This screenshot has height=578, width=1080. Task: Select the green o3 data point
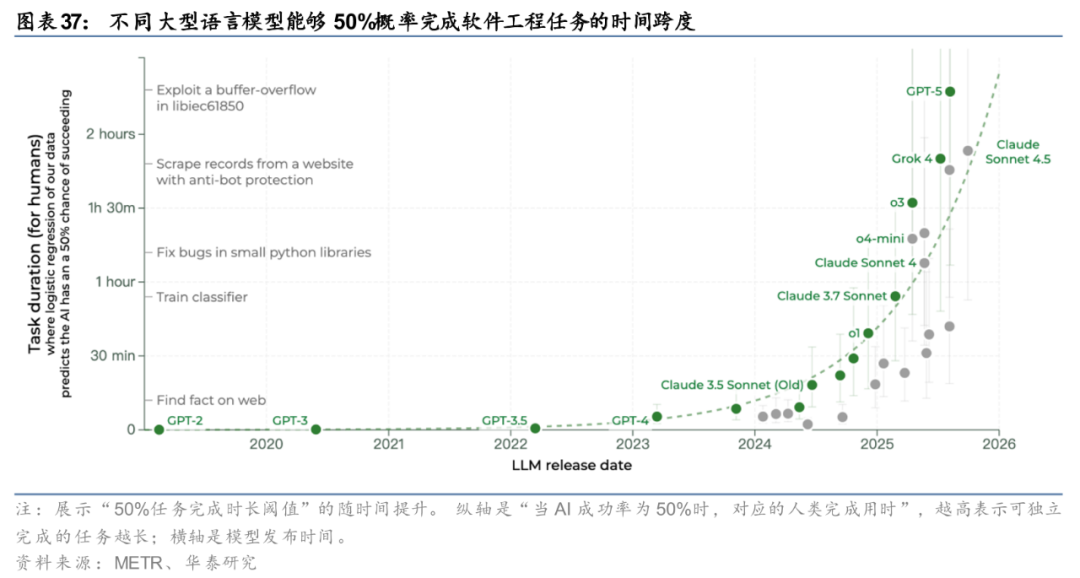tap(912, 203)
